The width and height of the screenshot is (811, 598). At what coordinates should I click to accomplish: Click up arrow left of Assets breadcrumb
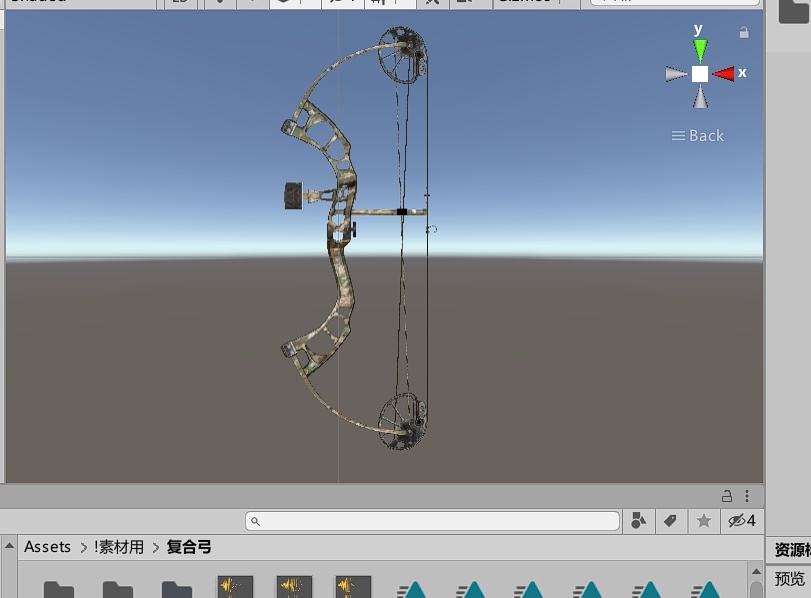(x=9, y=545)
